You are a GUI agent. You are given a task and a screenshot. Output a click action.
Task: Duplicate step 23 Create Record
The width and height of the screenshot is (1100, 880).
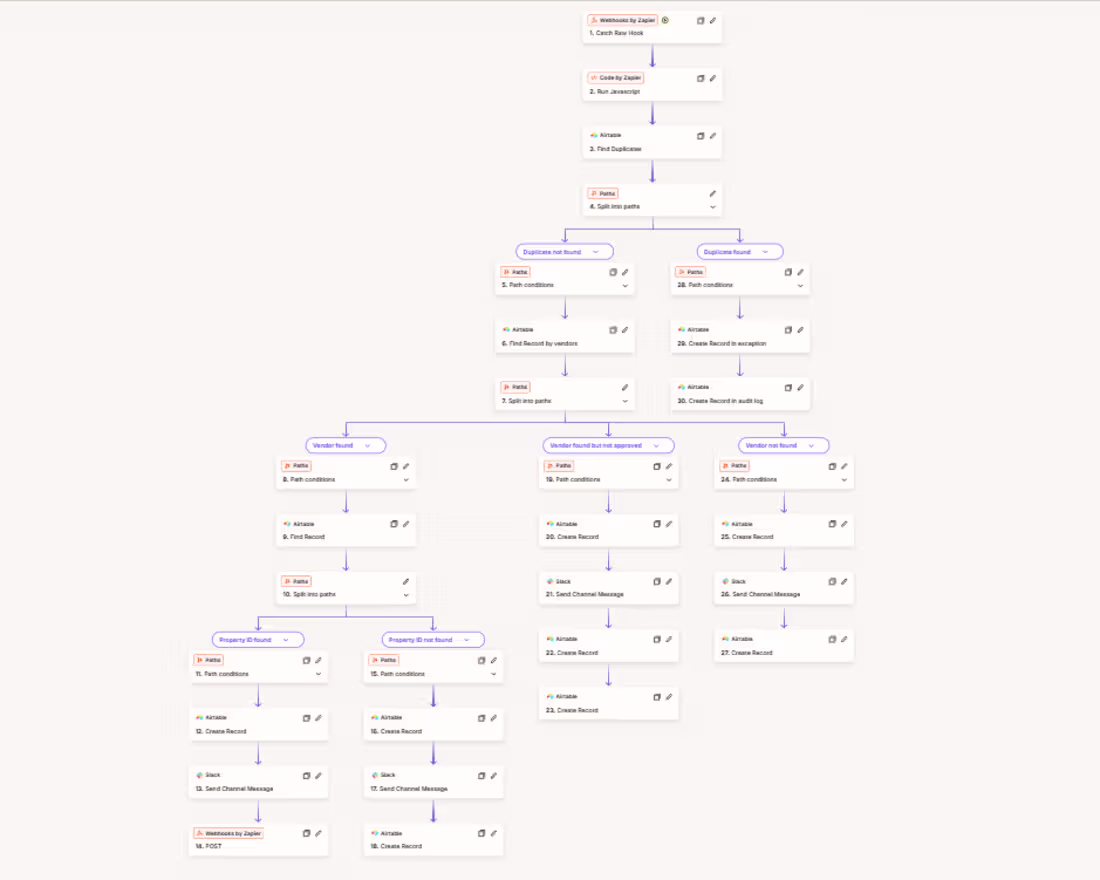(657, 697)
